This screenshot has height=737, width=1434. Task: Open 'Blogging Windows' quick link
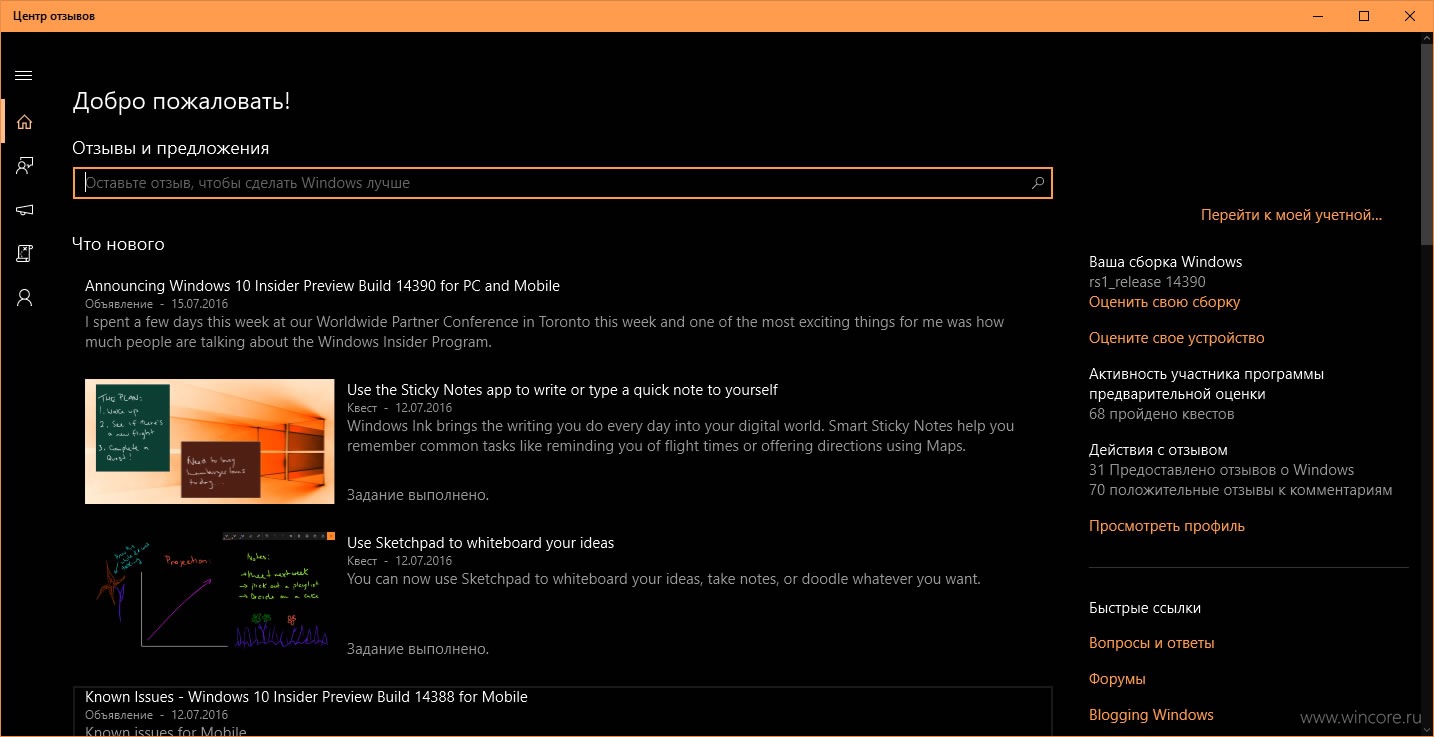(x=1151, y=715)
